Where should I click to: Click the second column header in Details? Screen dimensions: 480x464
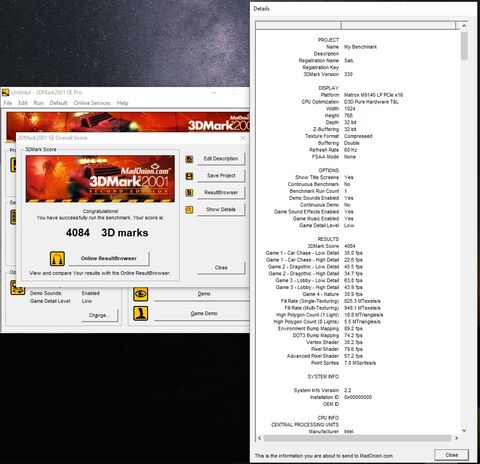(x=398, y=26)
